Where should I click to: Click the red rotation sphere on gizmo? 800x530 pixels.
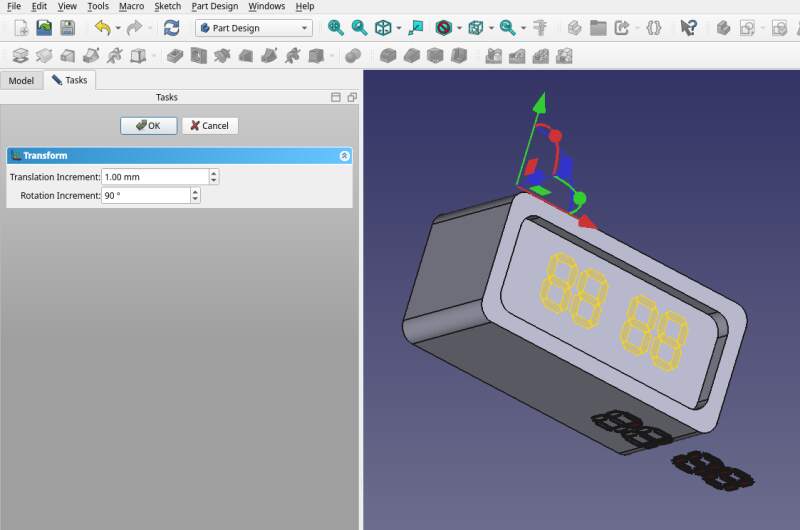coord(555,136)
